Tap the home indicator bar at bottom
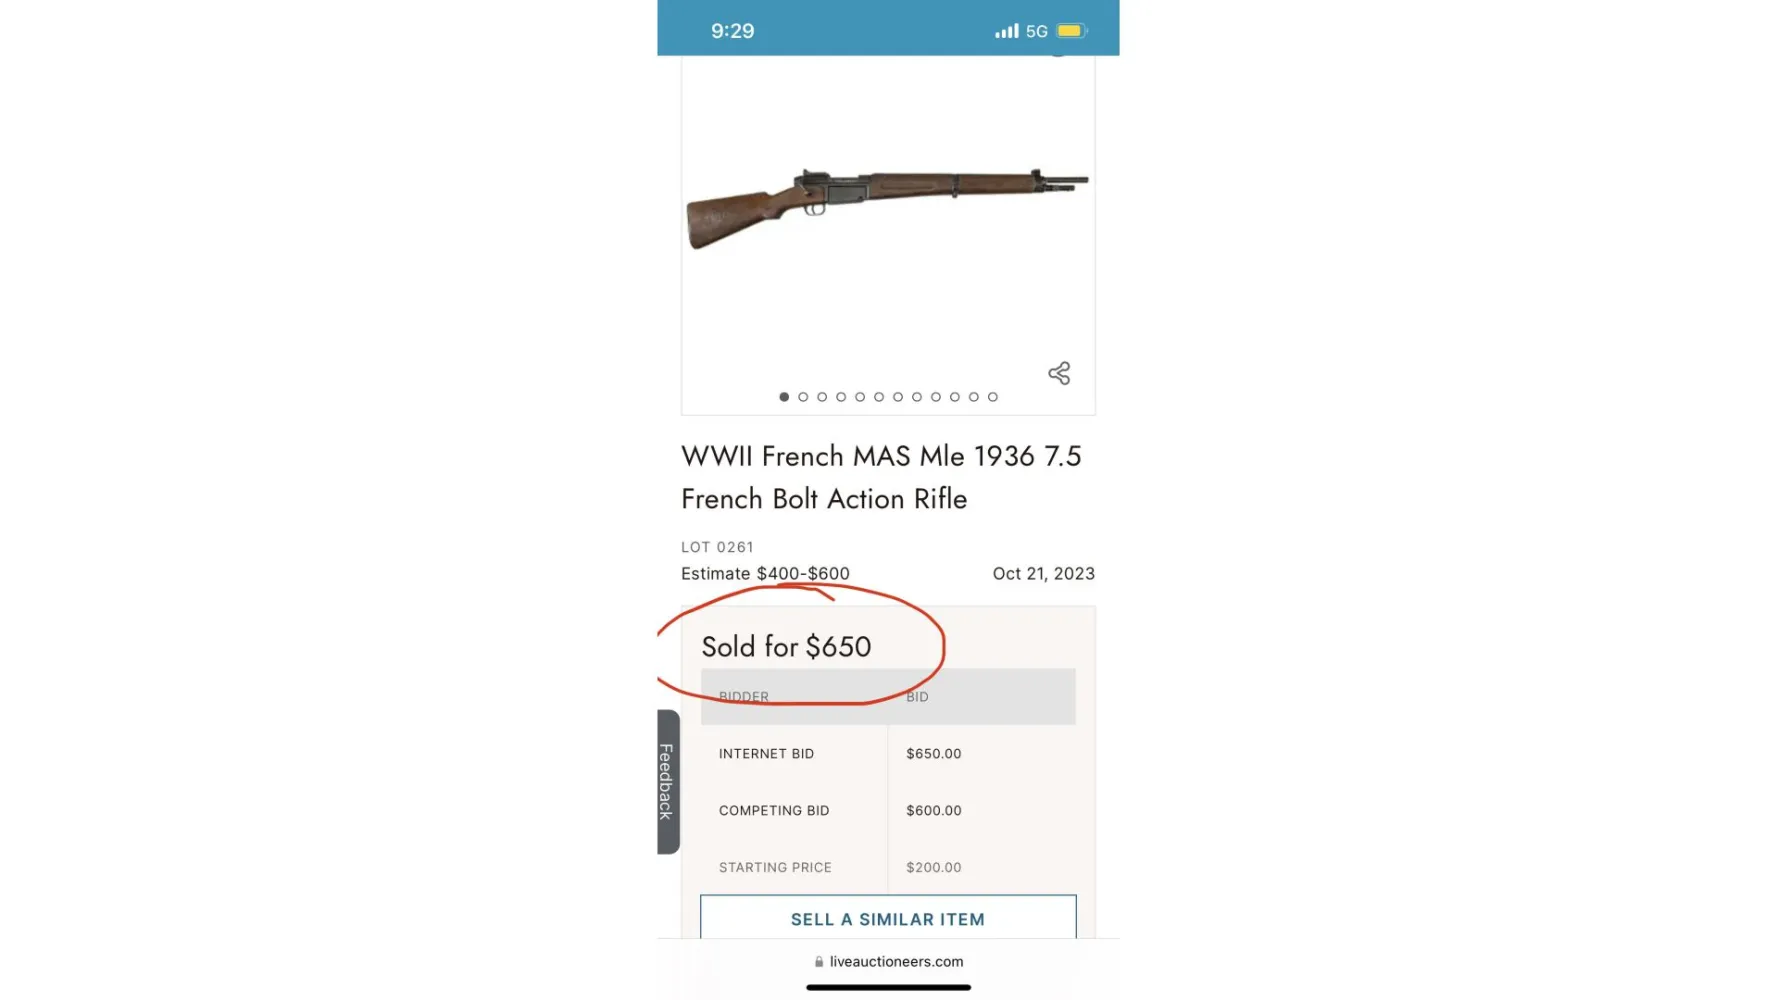 pyautogui.click(x=888, y=987)
